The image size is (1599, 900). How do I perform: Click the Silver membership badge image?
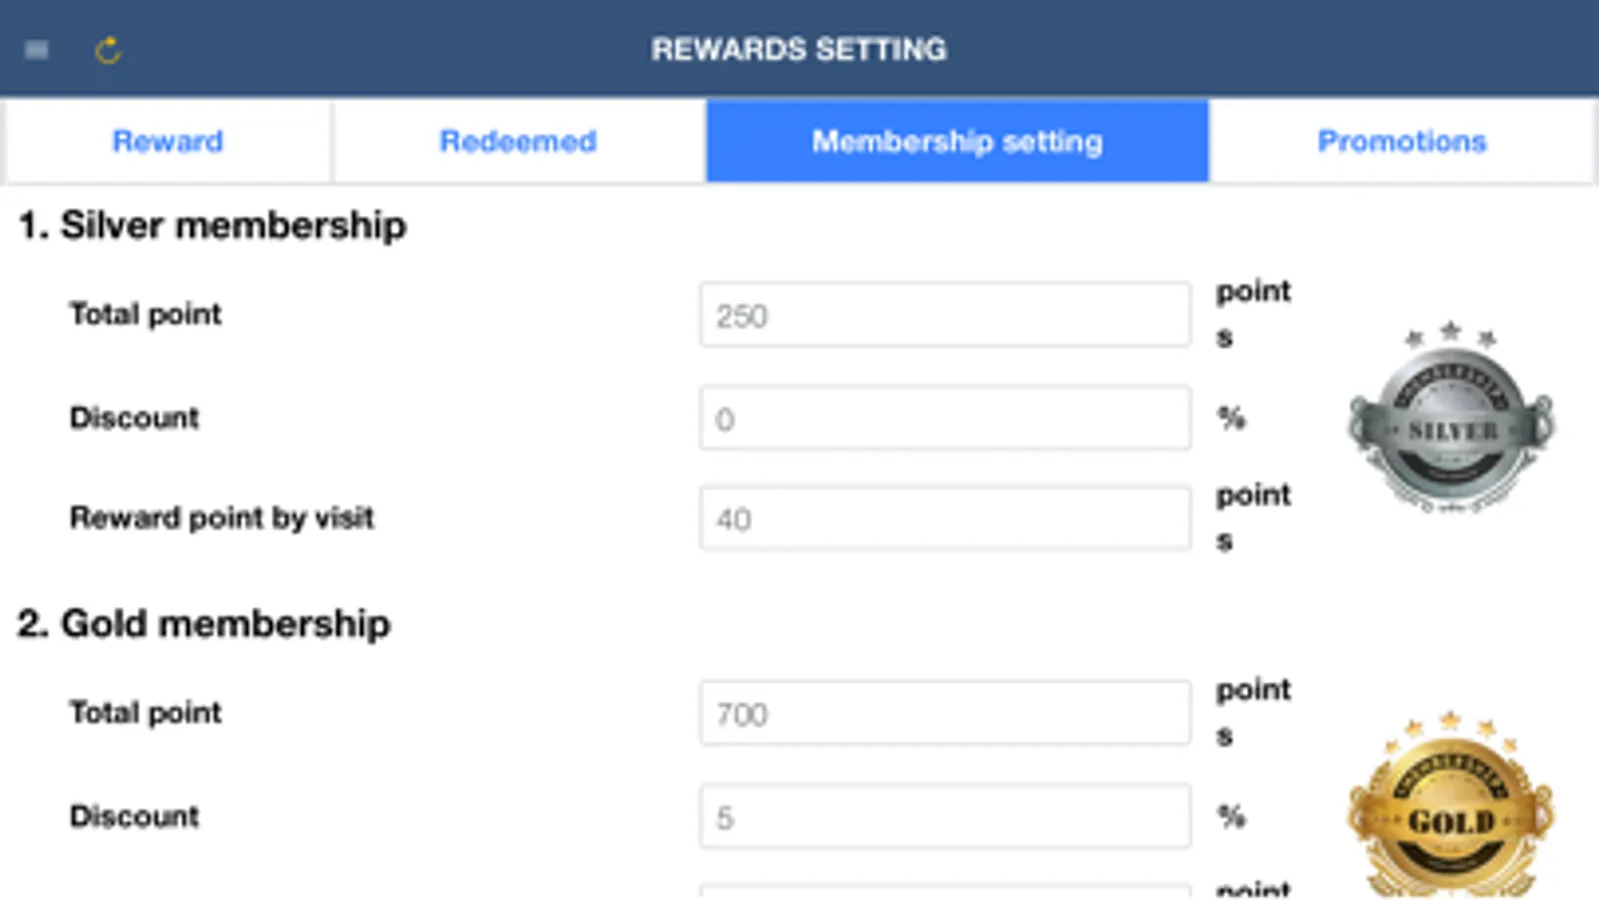(x=1450, y=418)
